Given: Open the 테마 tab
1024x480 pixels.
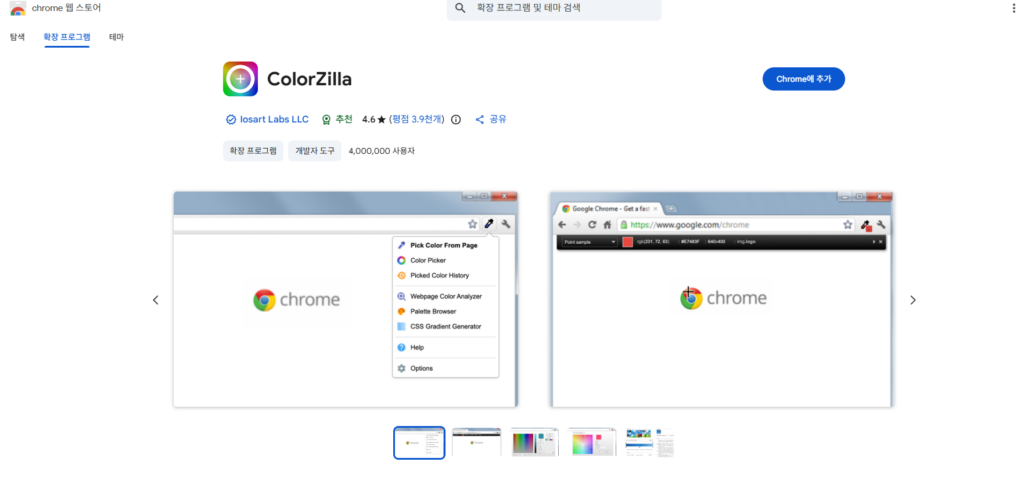Looking at the screenshot, I should pos(116,37).
